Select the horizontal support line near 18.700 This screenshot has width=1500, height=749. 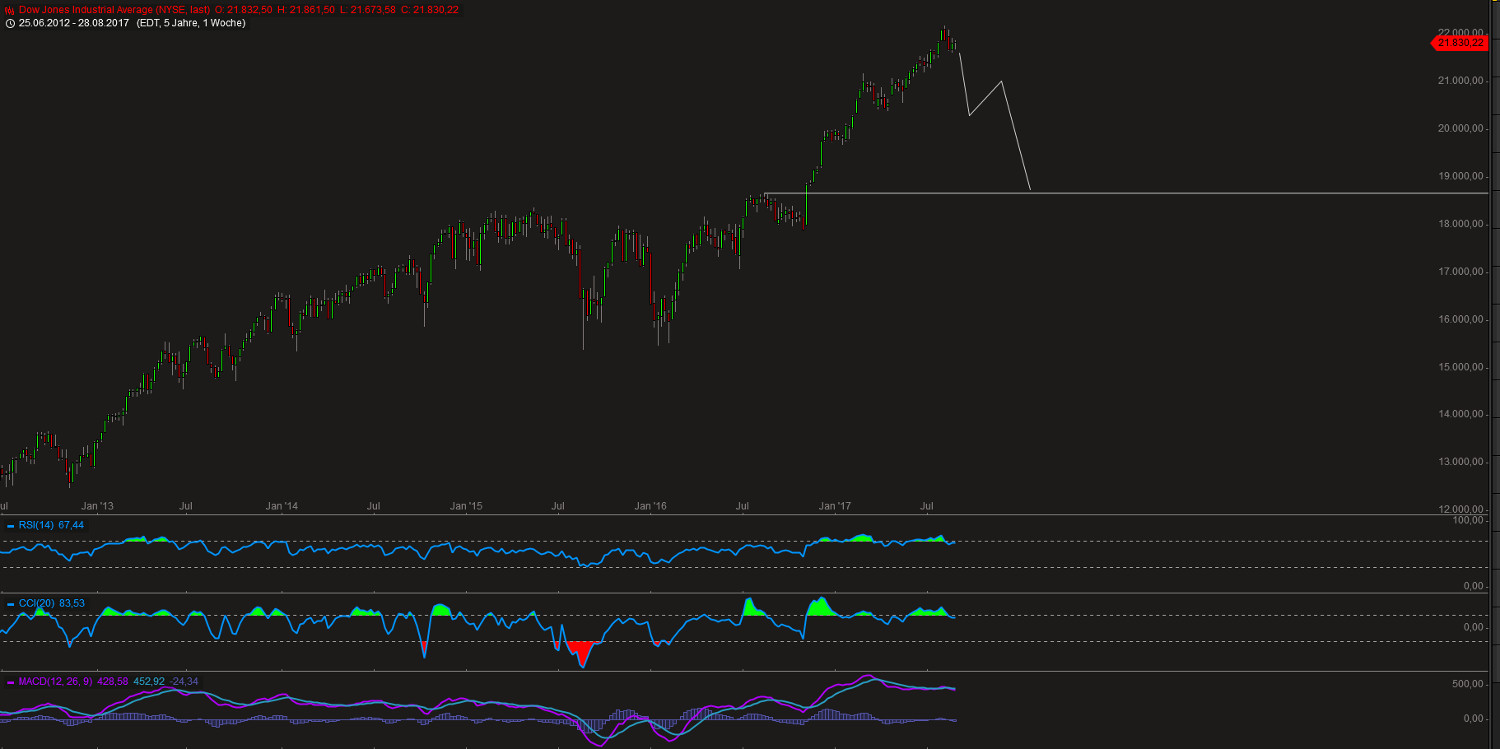1125,192
